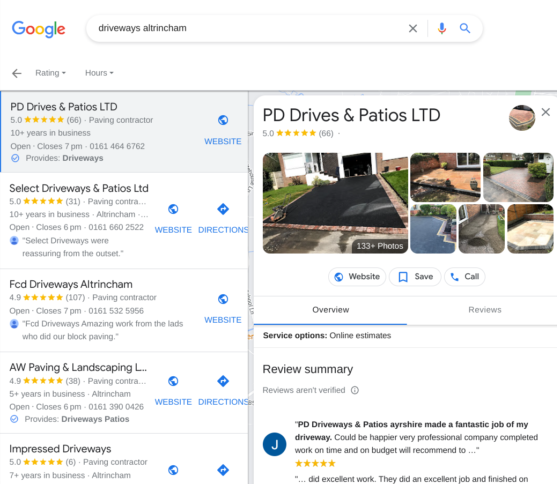Click WEBSITE link for AW Paving
This screenshot has height=484, width=557.
173,402
